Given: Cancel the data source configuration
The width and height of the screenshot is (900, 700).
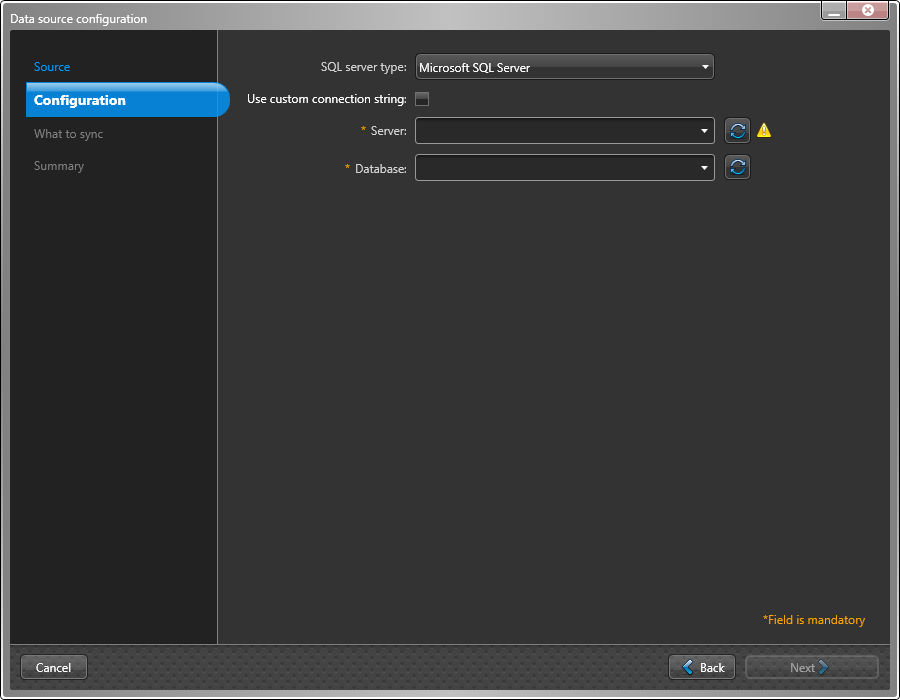Looking at the screenshot, I should coord(53,667).
